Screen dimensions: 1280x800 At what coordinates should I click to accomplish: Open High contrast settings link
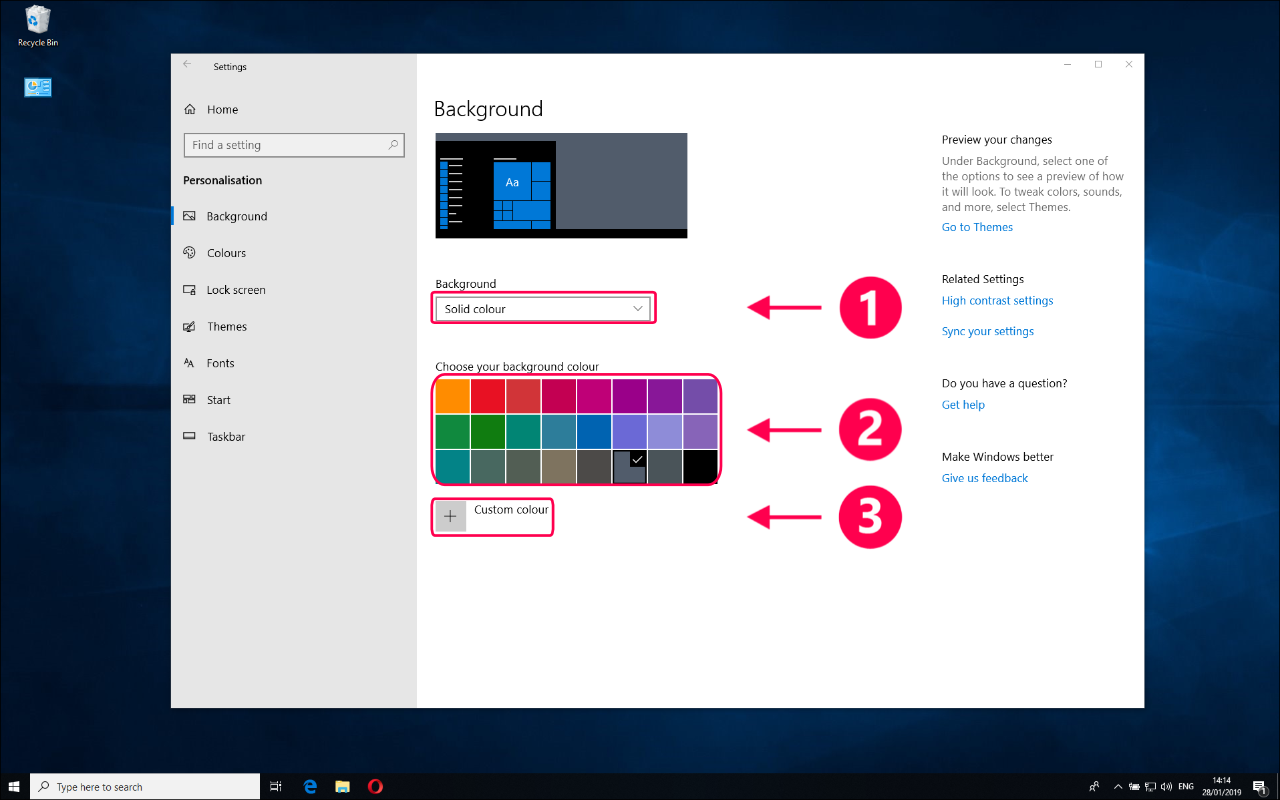tap(997, 300)
